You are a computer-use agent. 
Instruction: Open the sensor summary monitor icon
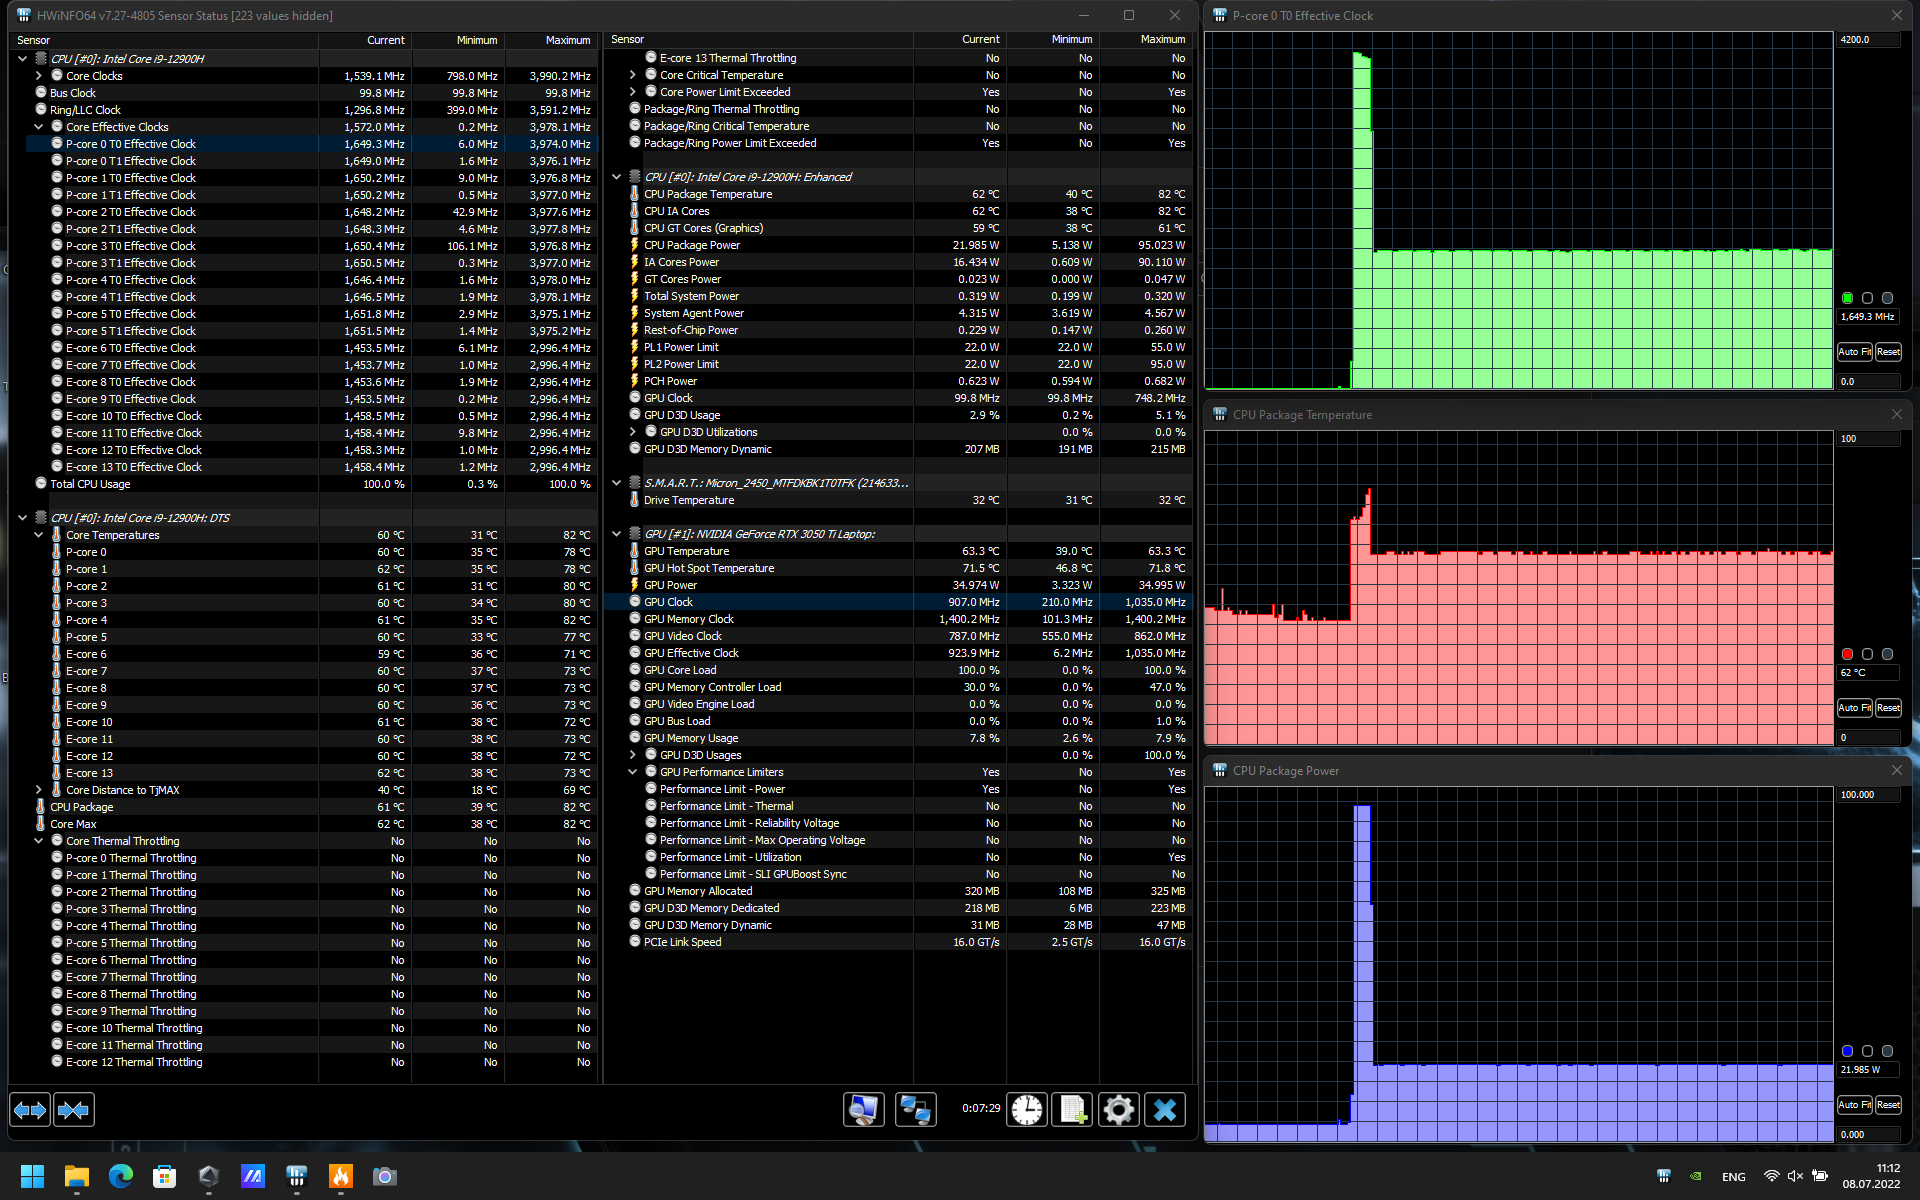[x=863, y=1109]
